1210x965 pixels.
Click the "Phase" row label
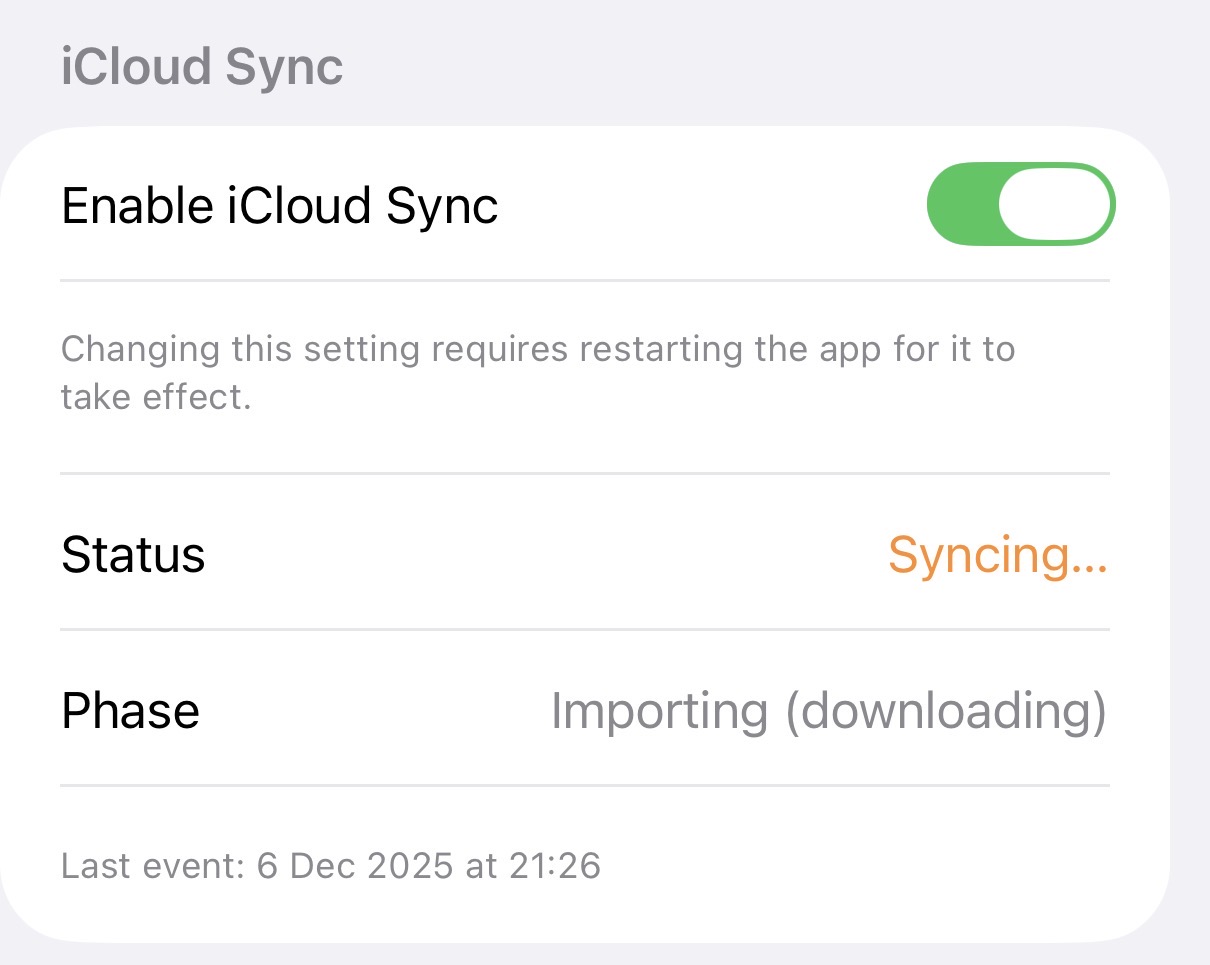(130, 711)
